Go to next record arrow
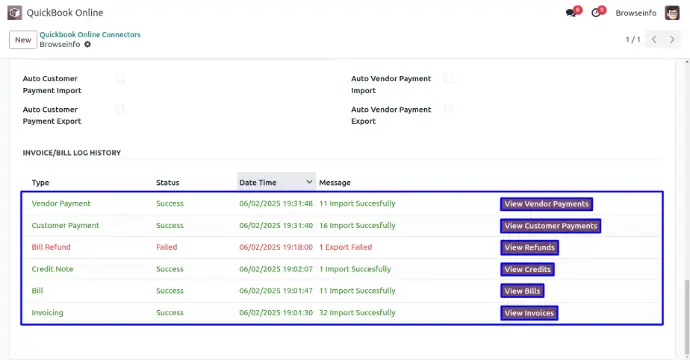The image size is (690, 360). 672,40
